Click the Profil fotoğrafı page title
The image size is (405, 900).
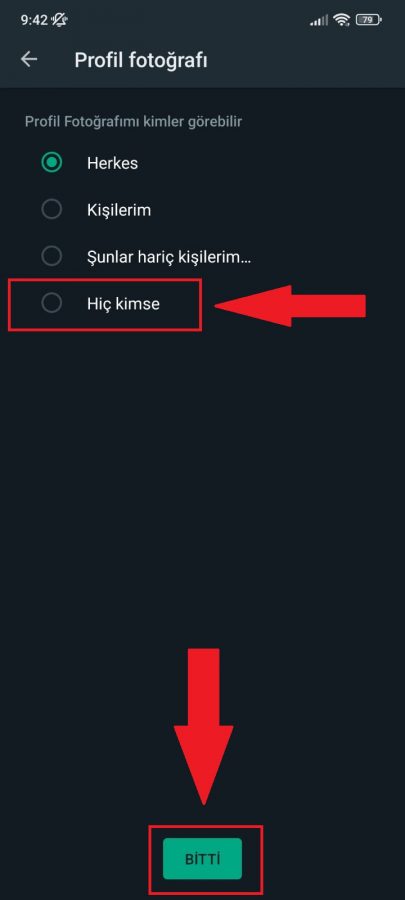click(141, 60)
